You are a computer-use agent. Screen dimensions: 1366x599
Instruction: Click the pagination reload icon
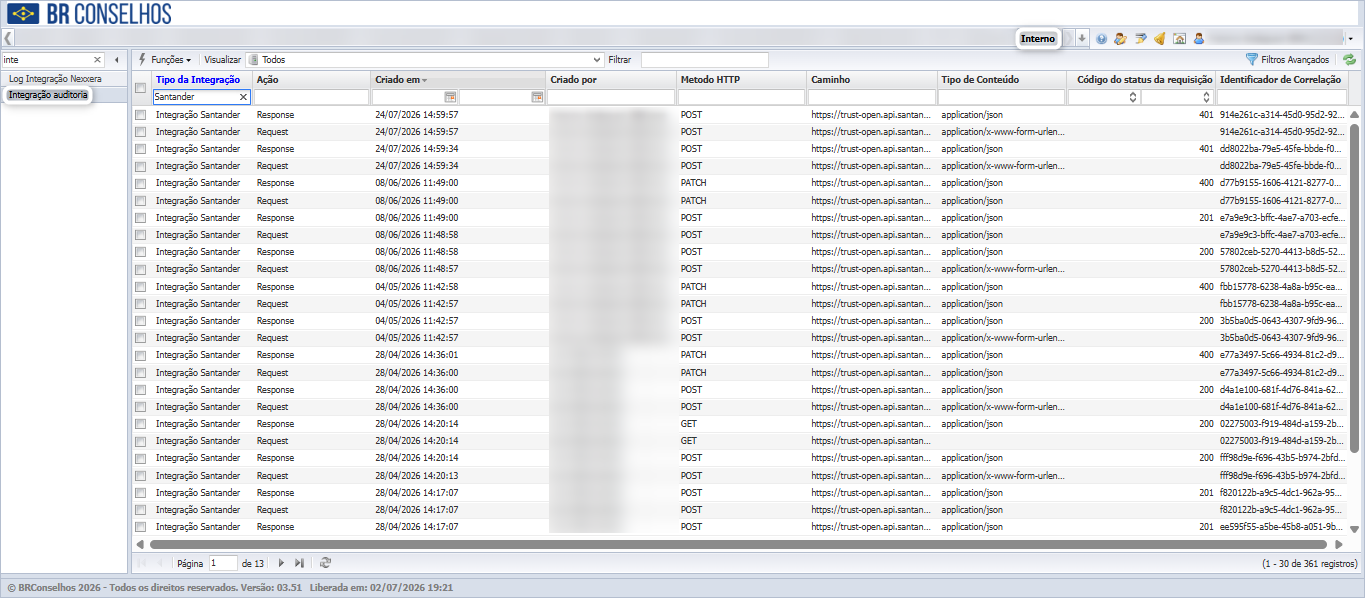[325, 563]
